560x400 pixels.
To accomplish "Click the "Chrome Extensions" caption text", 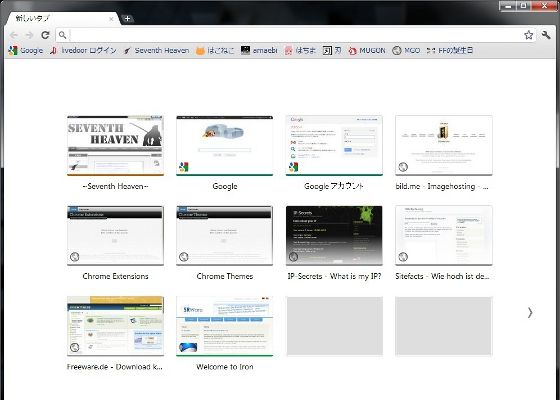I will click(x=115, y=276).
